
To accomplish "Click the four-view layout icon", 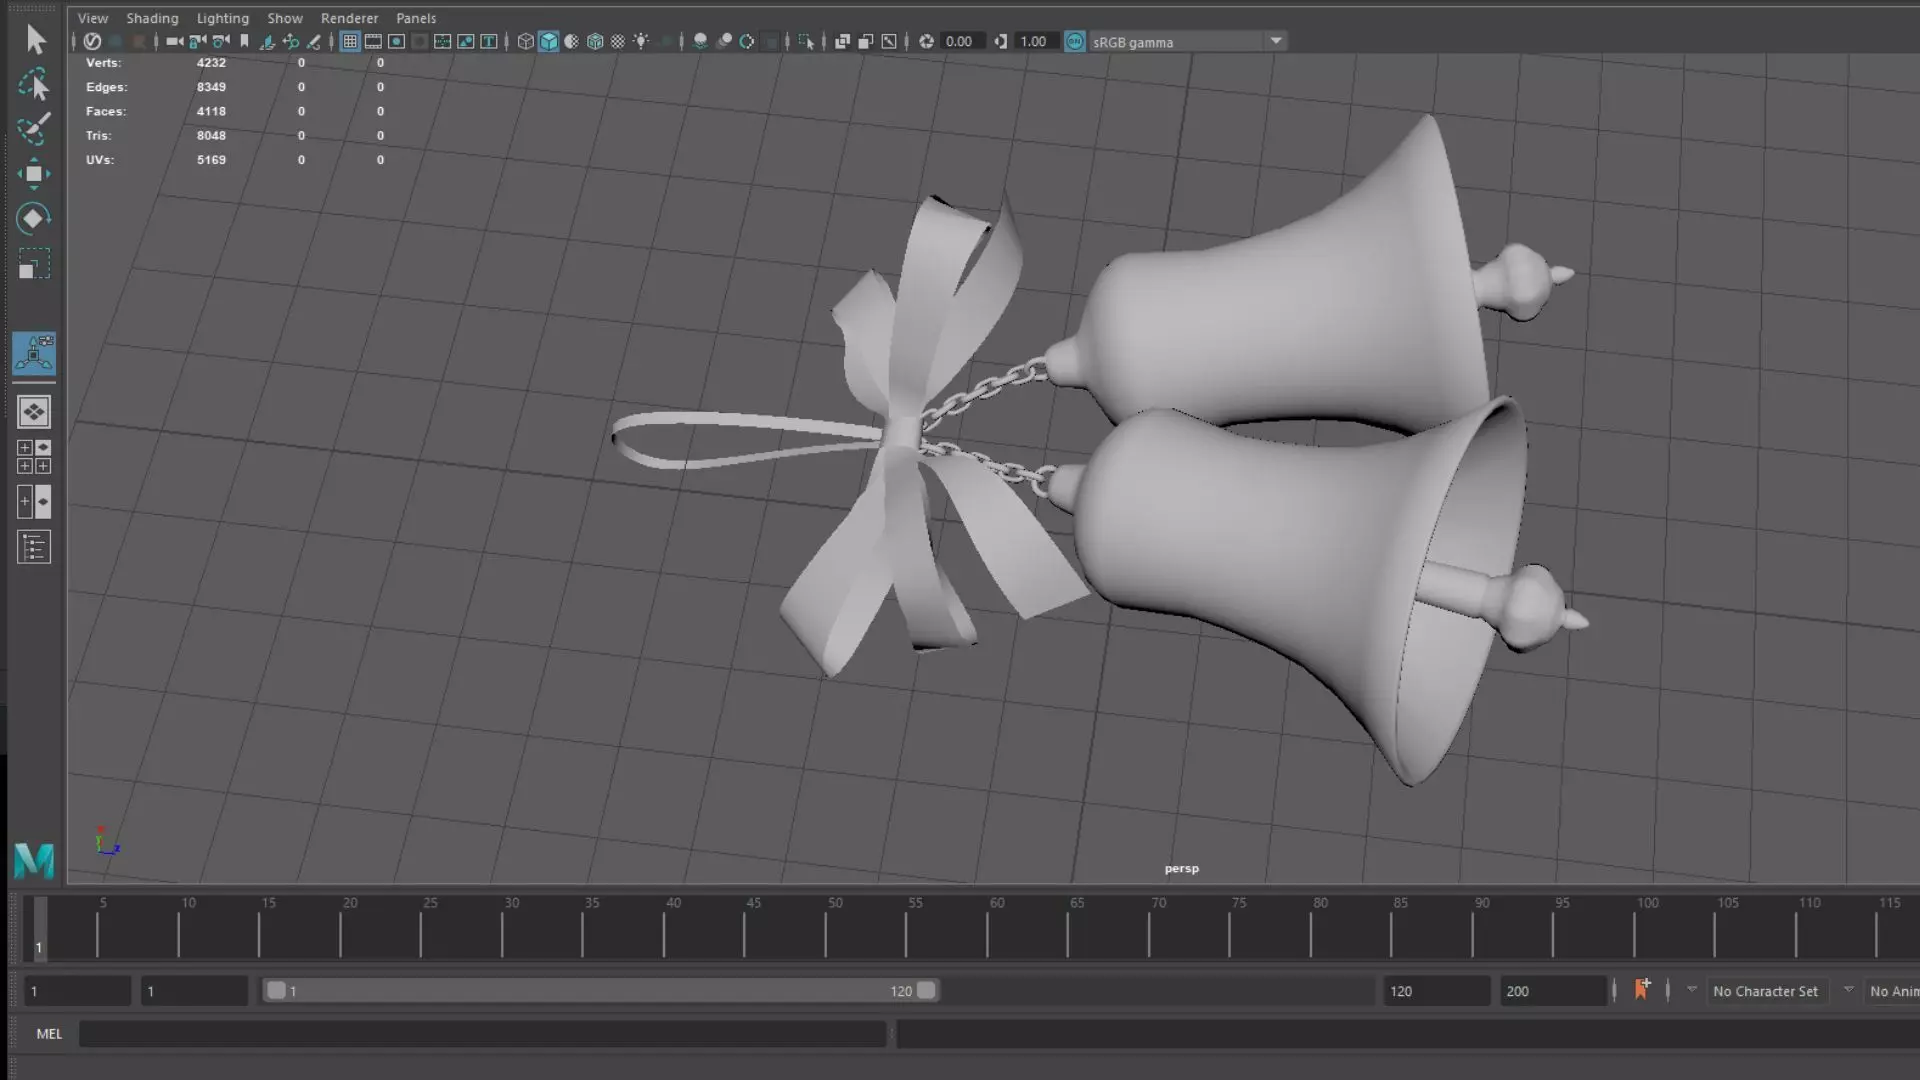I will pyautogui.click(x=34, y=457).
